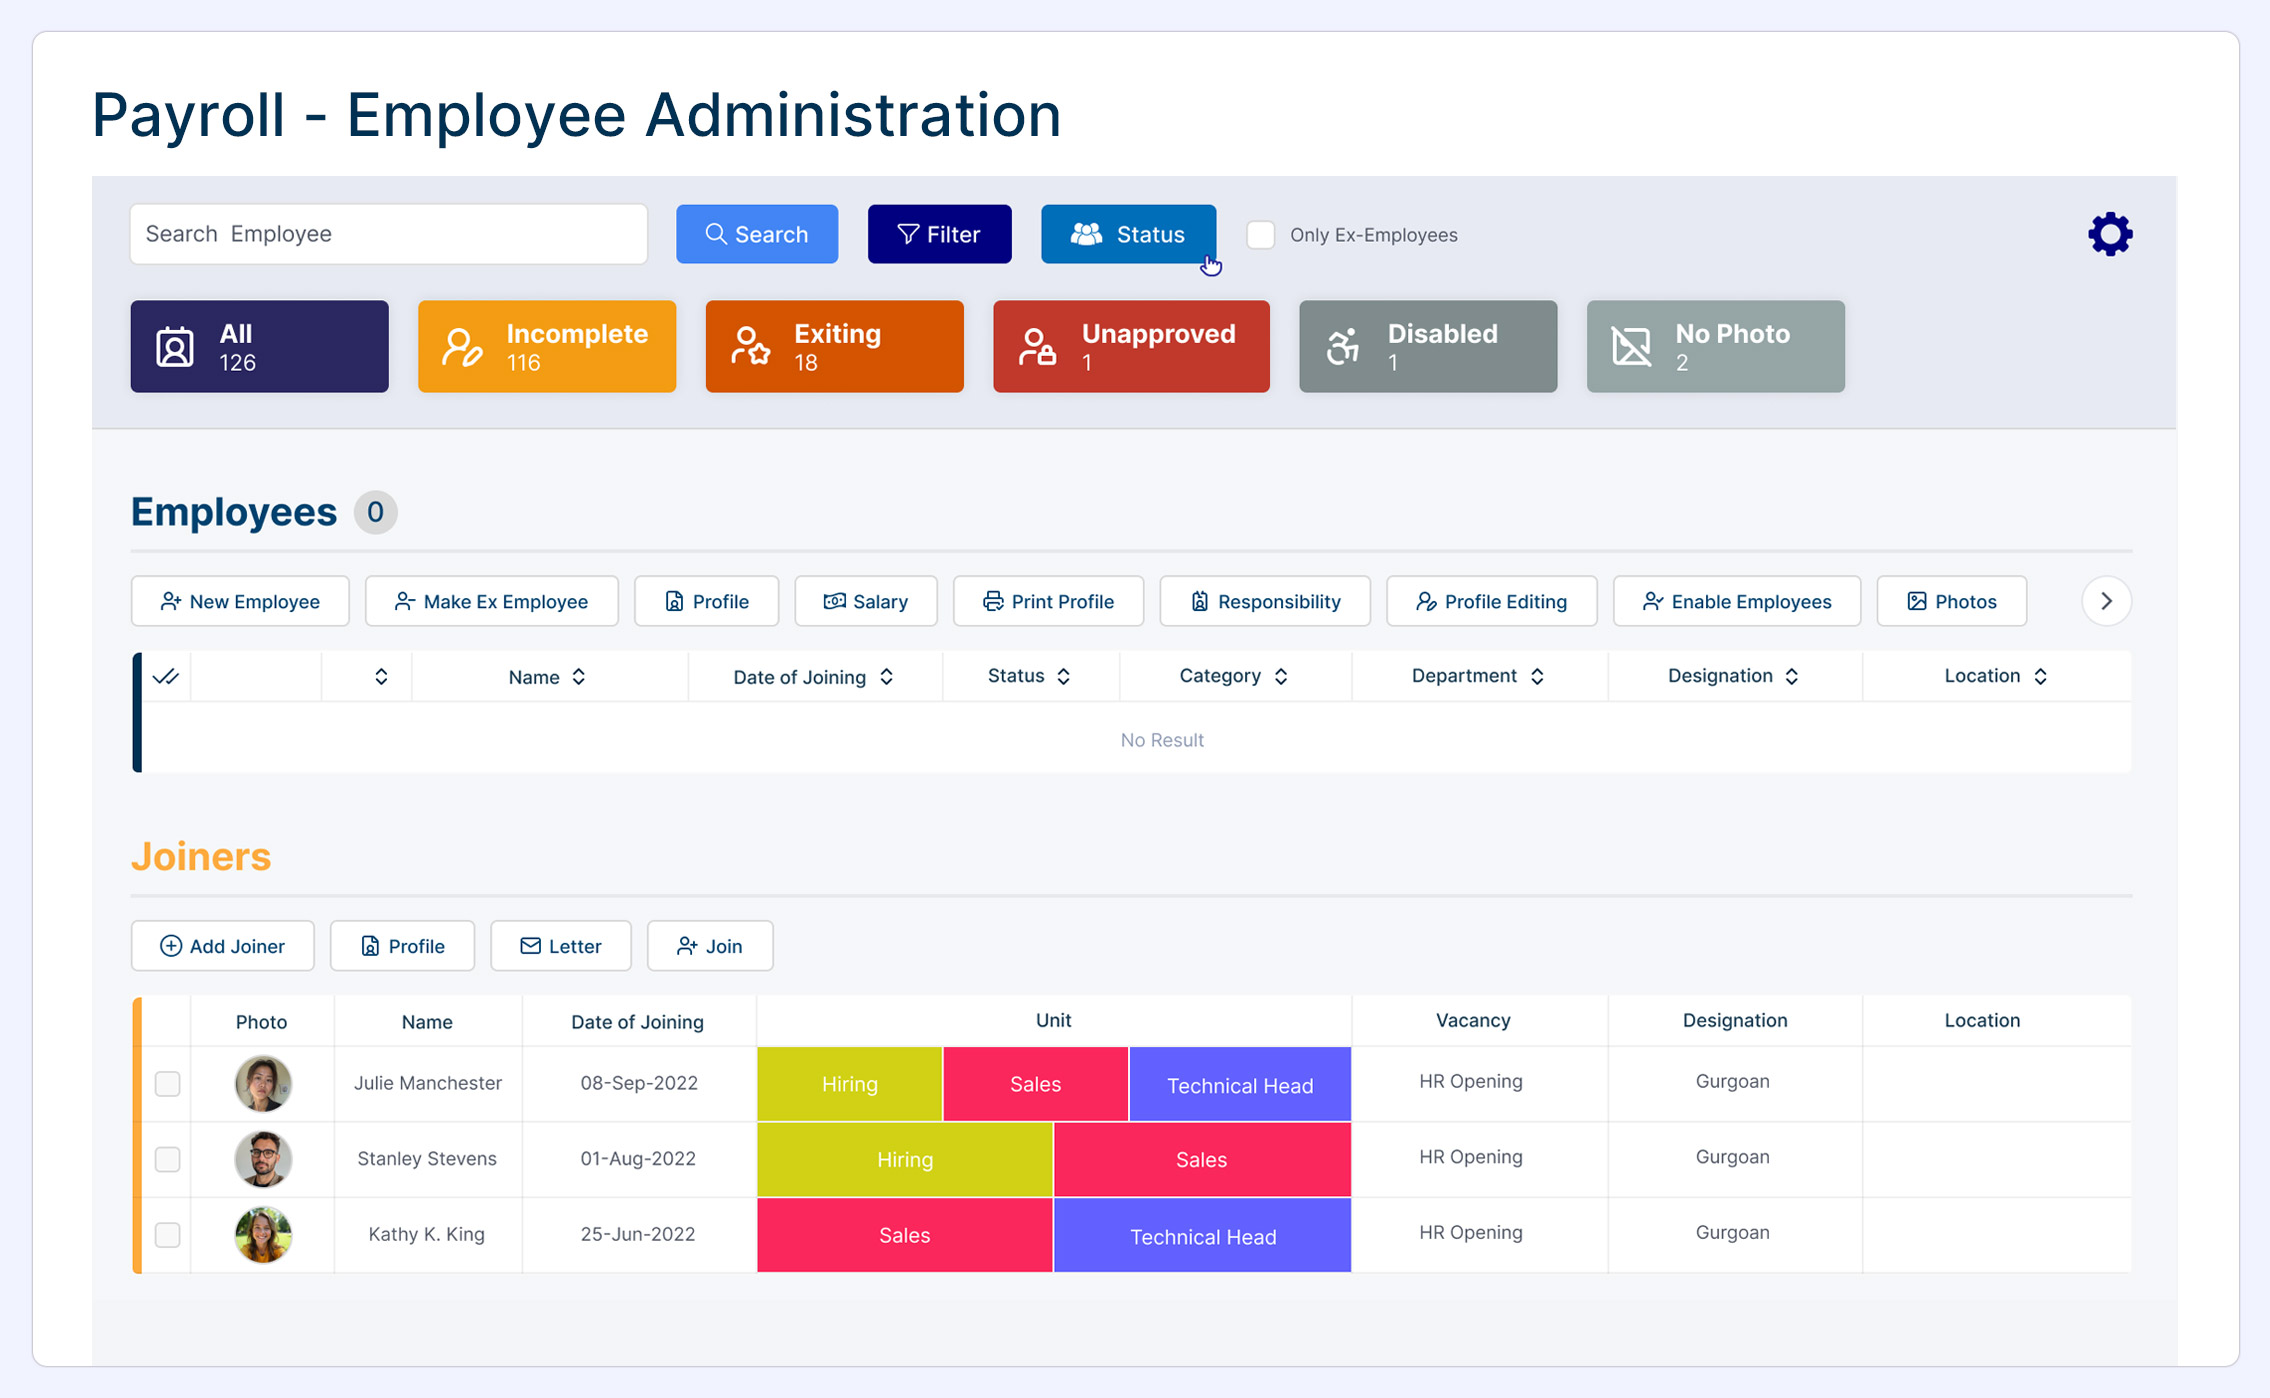Image resolution: width=2270 pixels, height=1398 pixels.
Task: Click the Print Profile button
Action: click(1048, 601)
